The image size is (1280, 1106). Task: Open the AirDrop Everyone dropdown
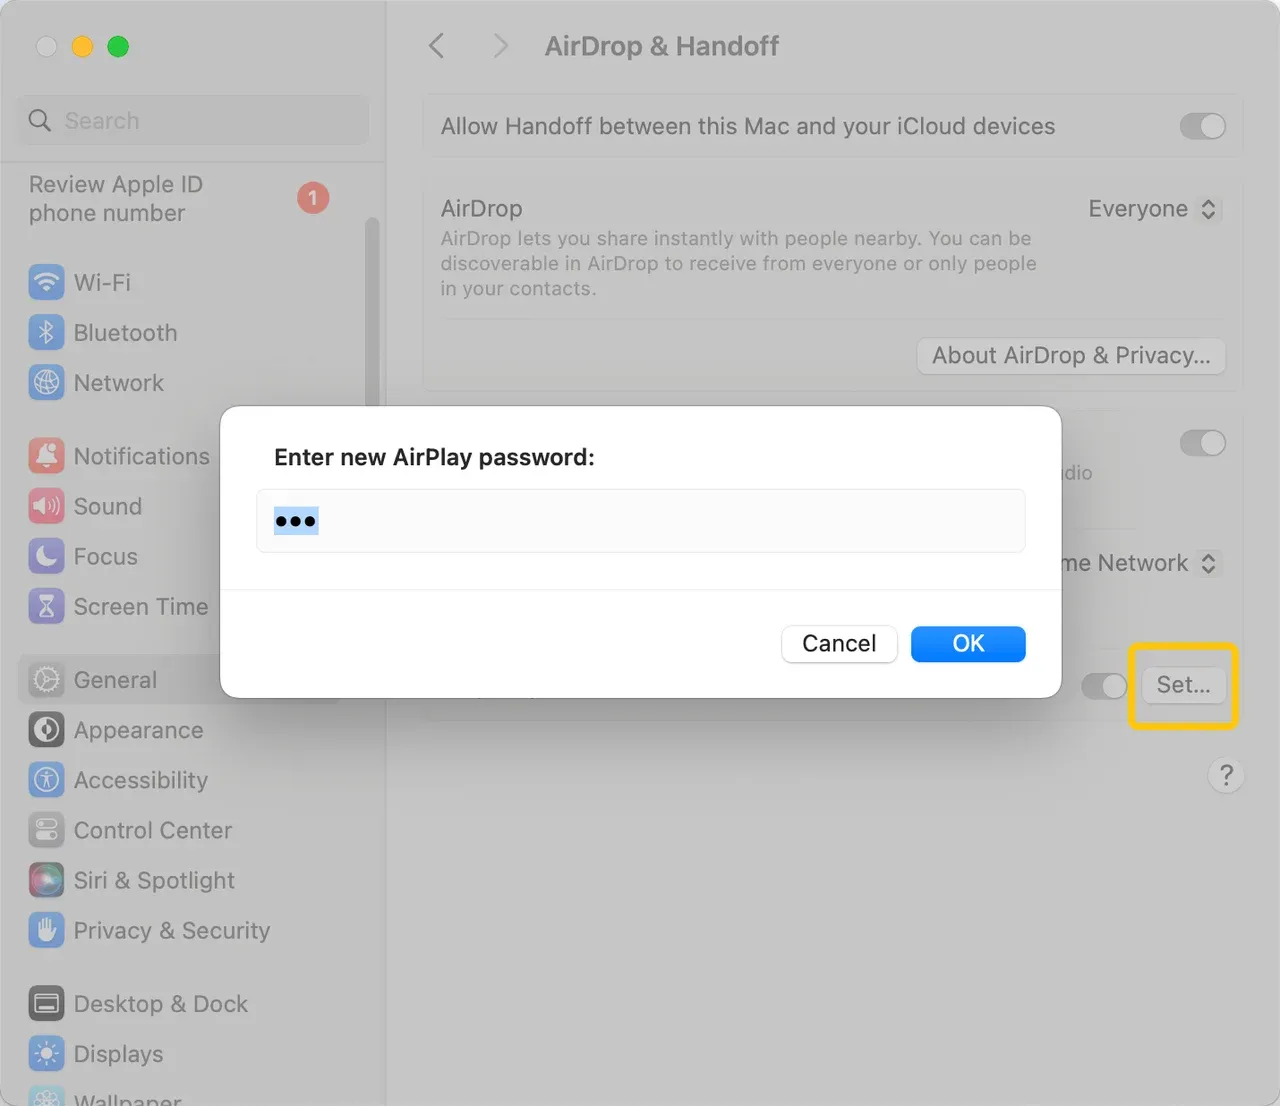[1152, 209]
